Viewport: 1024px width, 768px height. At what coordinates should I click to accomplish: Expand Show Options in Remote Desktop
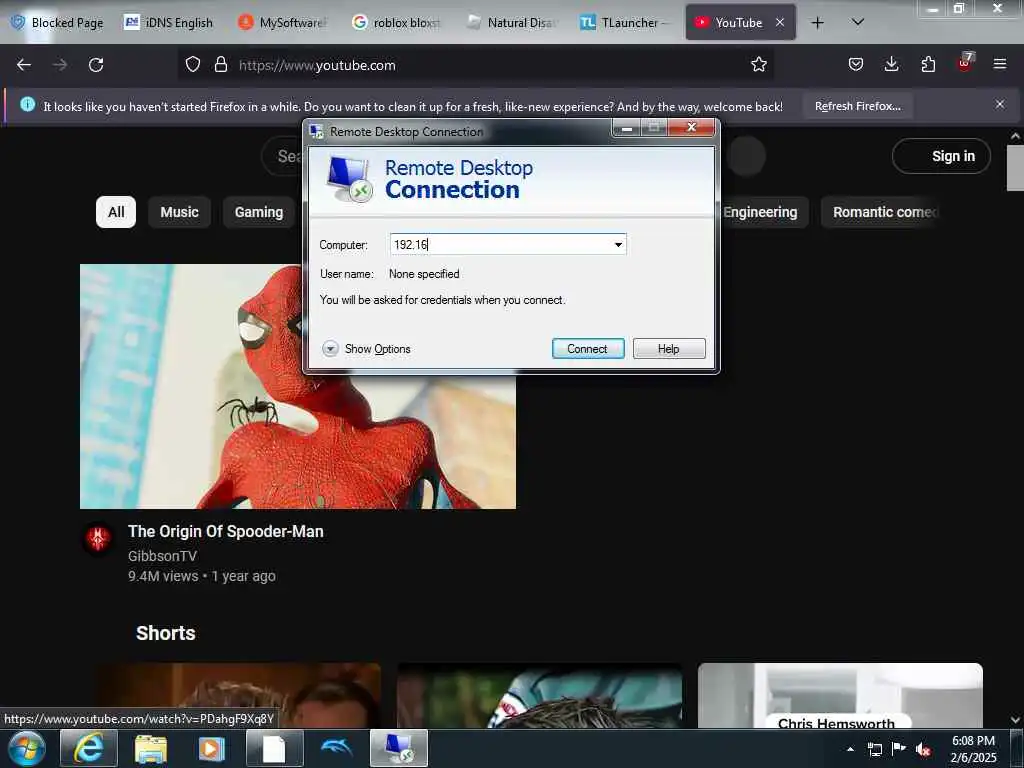[366, 349]
